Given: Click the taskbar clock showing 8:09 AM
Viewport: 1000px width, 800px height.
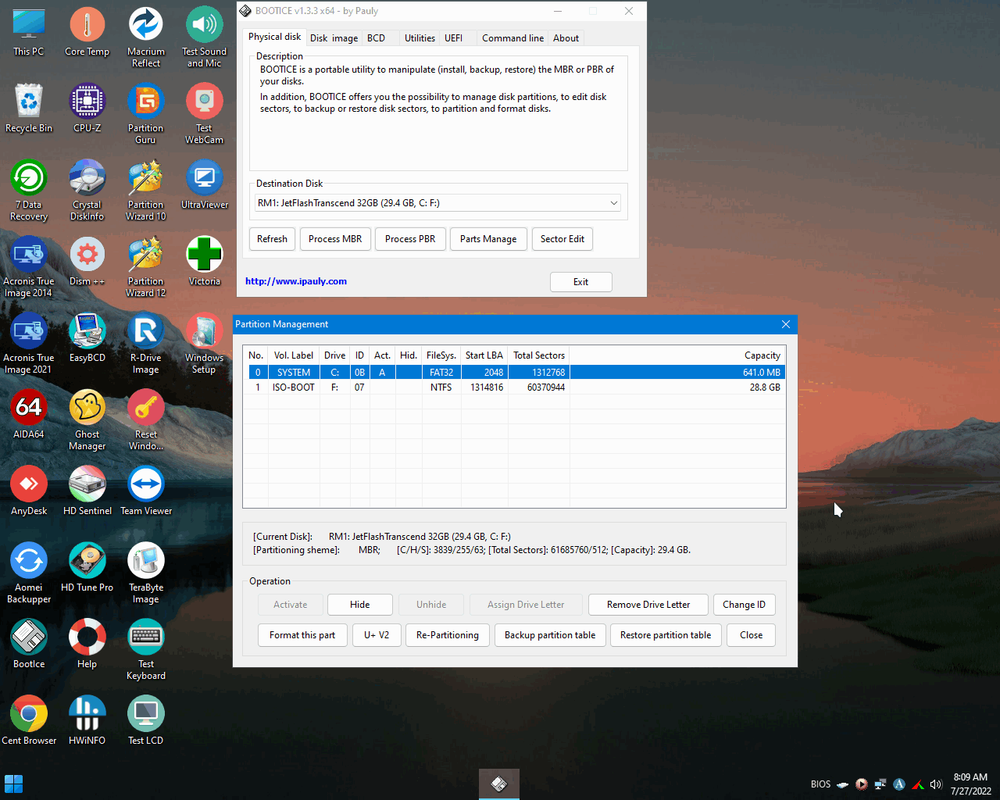Looking at the screenshot, I should [x=970, y=784].
